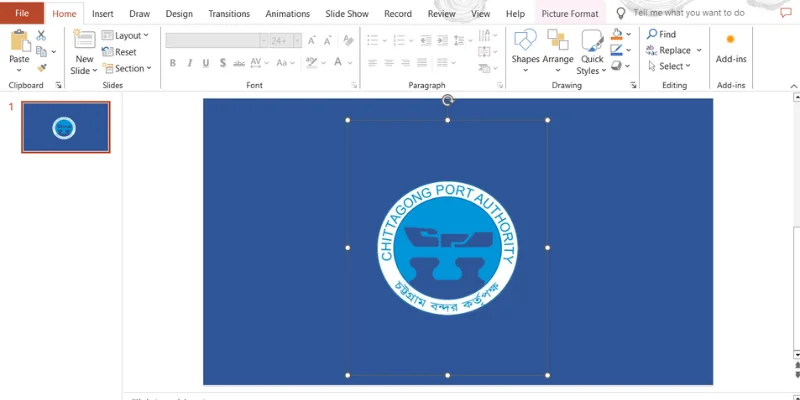The width and height of the screenshot is (800, 400).
Task: Switch to the Animations tab
Action: [x=287, y=14]
